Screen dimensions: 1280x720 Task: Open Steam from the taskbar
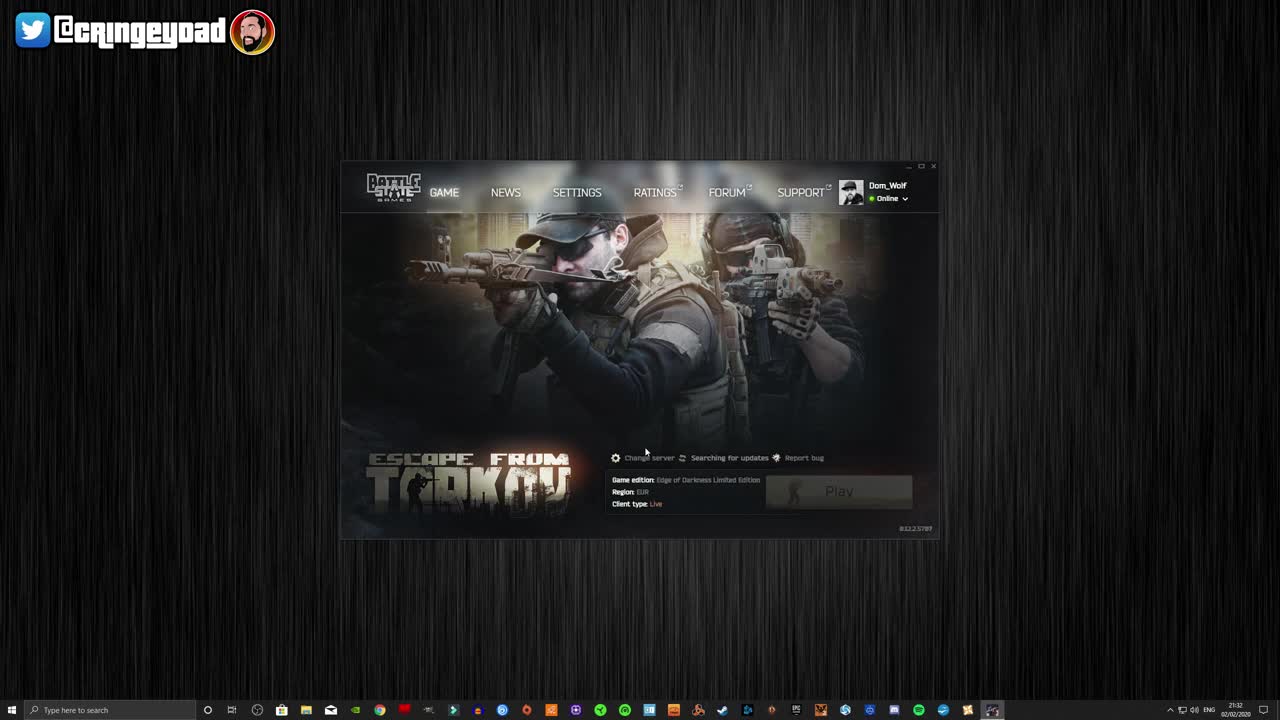click(x=722, y=710)
